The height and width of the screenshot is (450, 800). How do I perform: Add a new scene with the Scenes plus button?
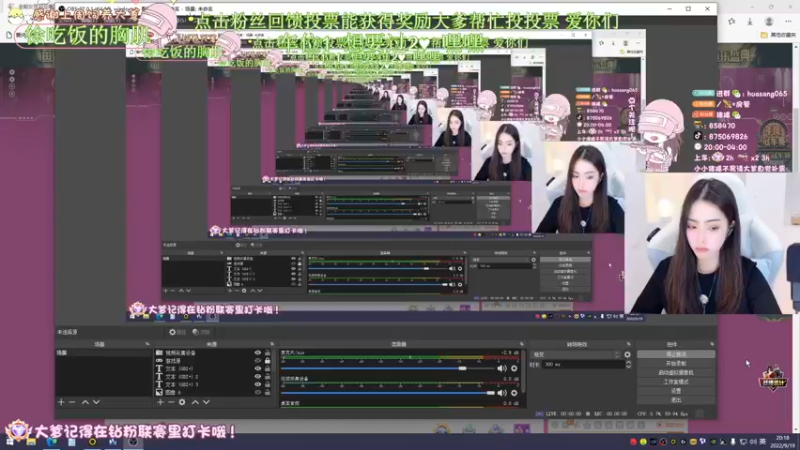[x=61, y=402]
